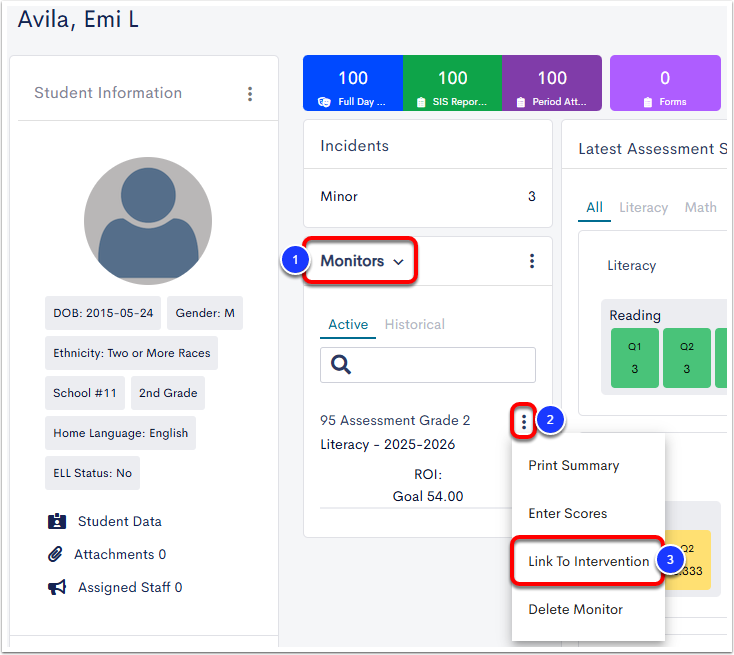This screenshot has width=734, height=655.
Task: Click the green SIS Report 100 tile
Action: tap(452, 83)
